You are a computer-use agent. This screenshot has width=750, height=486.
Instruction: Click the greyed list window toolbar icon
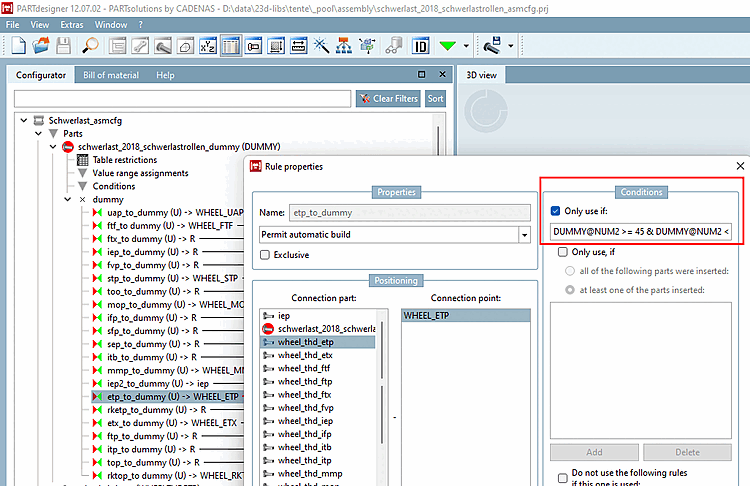(x=118, y=46)
